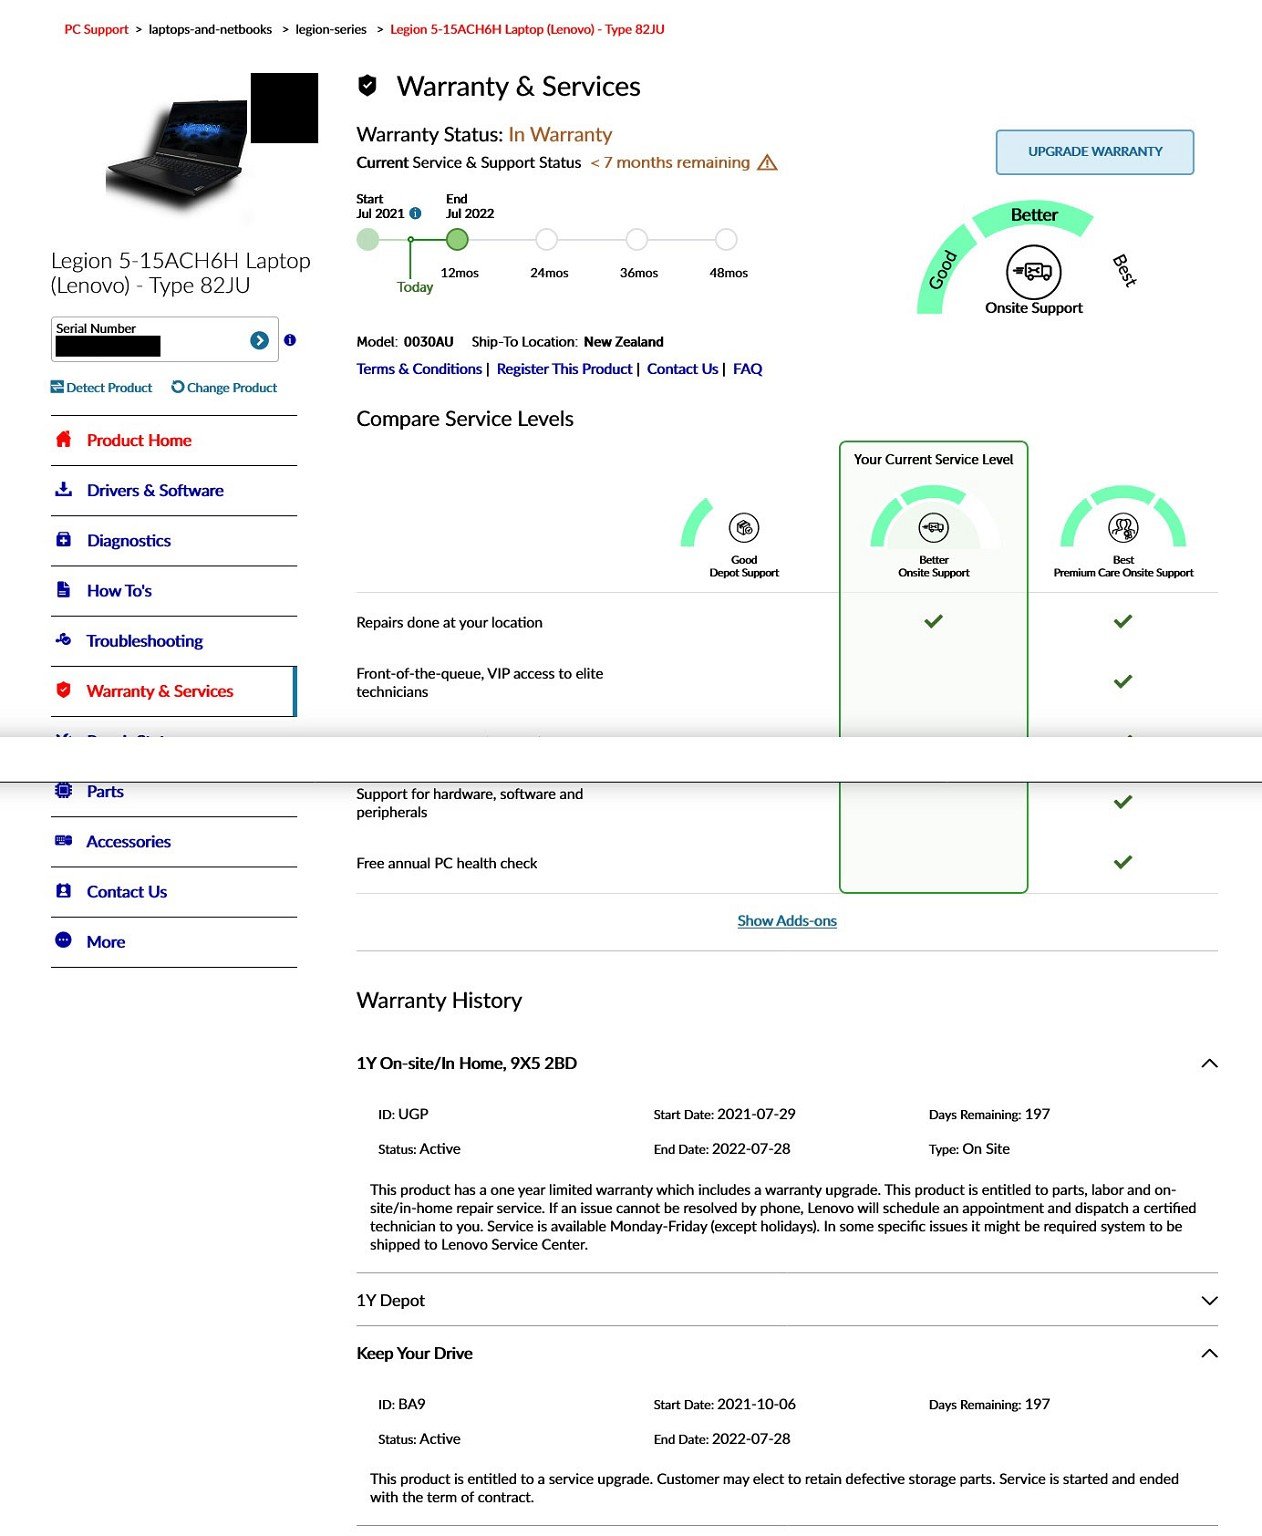Click the serial number info icon
Screen dimensions: 1262x1536
(290, 340)
